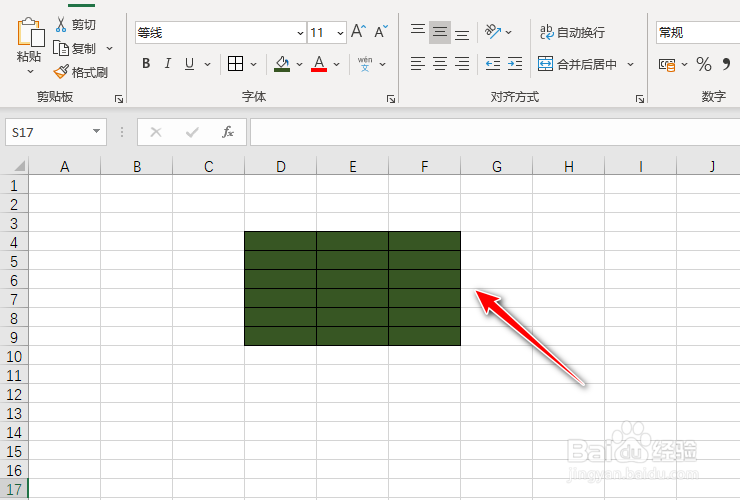Apply borders using the border grid icon
Viewport: 740px width, 500px height.
pos(235,63)
